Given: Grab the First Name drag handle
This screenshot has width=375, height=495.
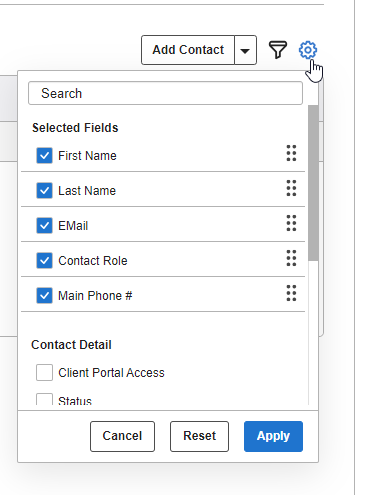Looking at the screenshot, I should (x=291, y=153).
